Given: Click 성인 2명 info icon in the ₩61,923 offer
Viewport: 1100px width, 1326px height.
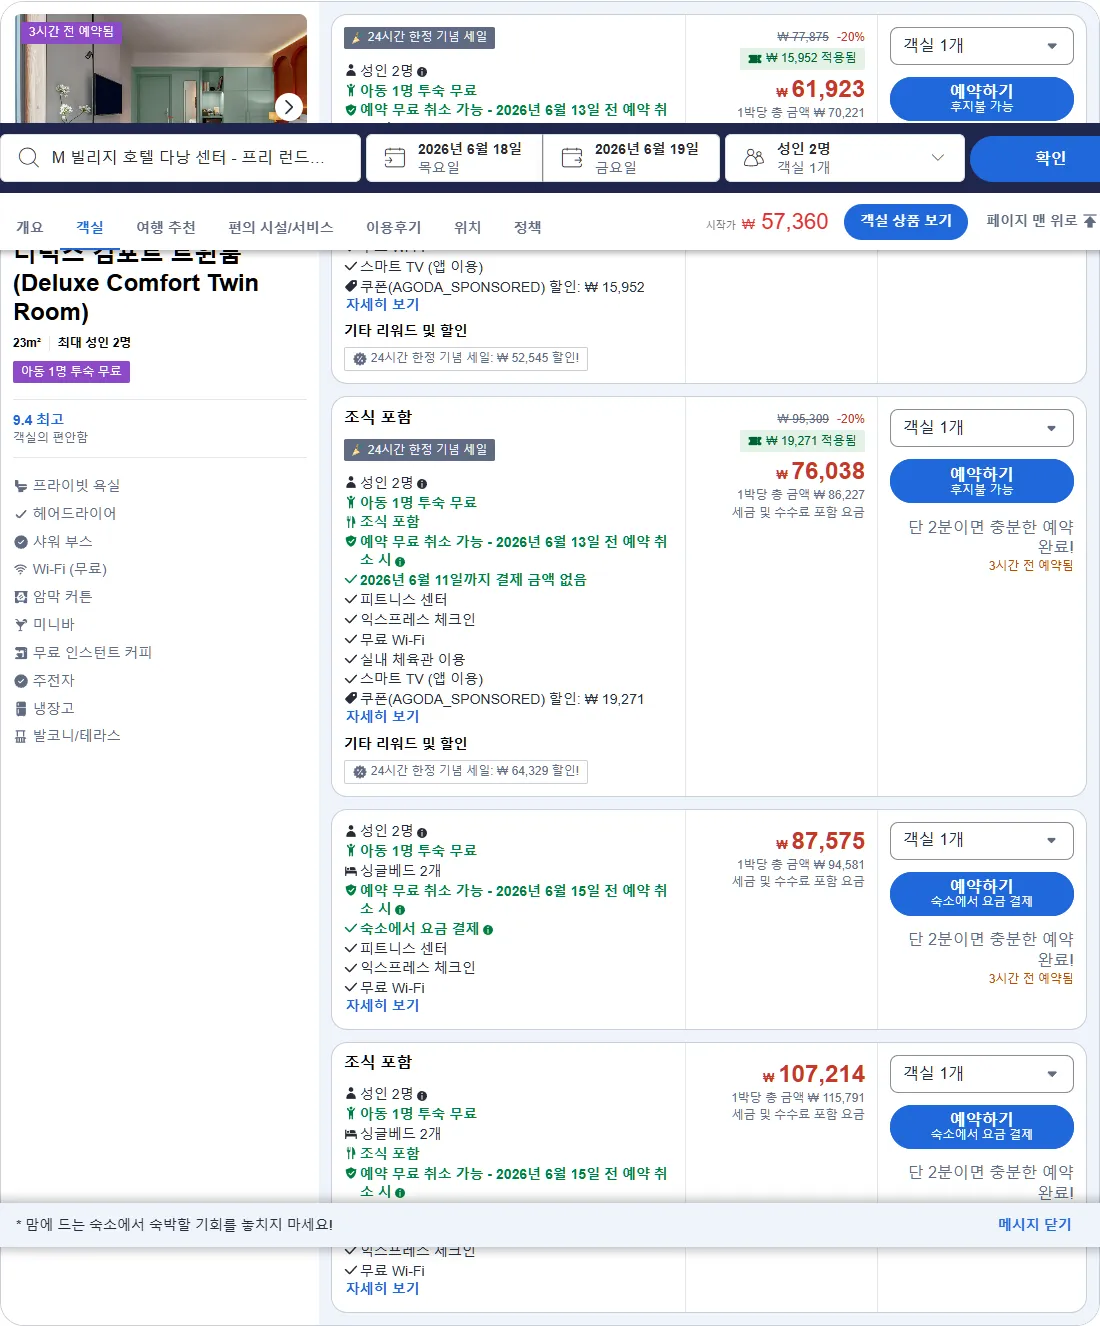Looking at the screenshot, I should tap(422, 72).
